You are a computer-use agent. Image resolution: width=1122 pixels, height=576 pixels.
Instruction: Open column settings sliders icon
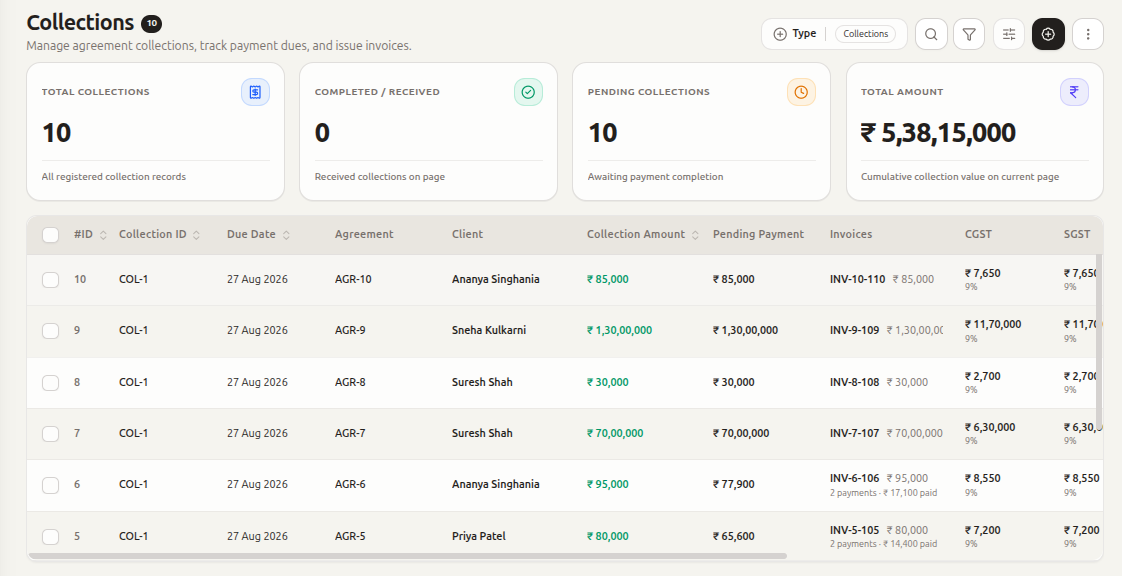1009,34
